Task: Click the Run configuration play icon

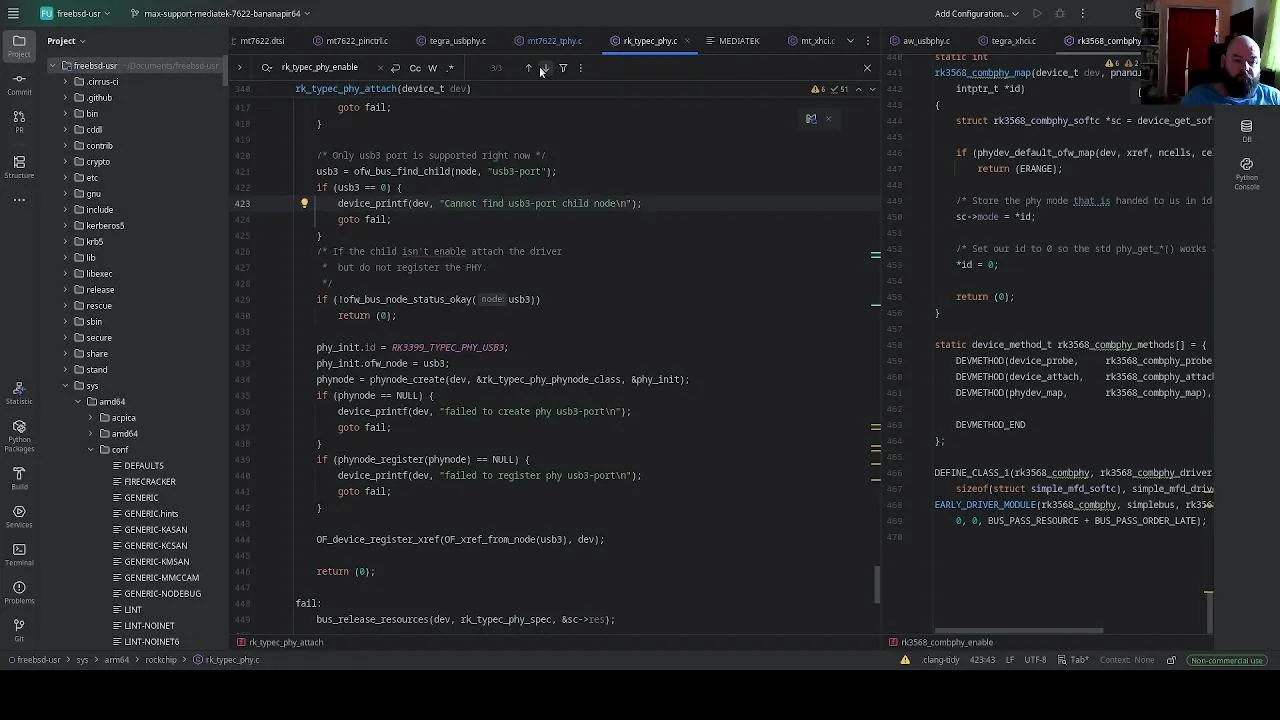Action: click(1037, 14)
